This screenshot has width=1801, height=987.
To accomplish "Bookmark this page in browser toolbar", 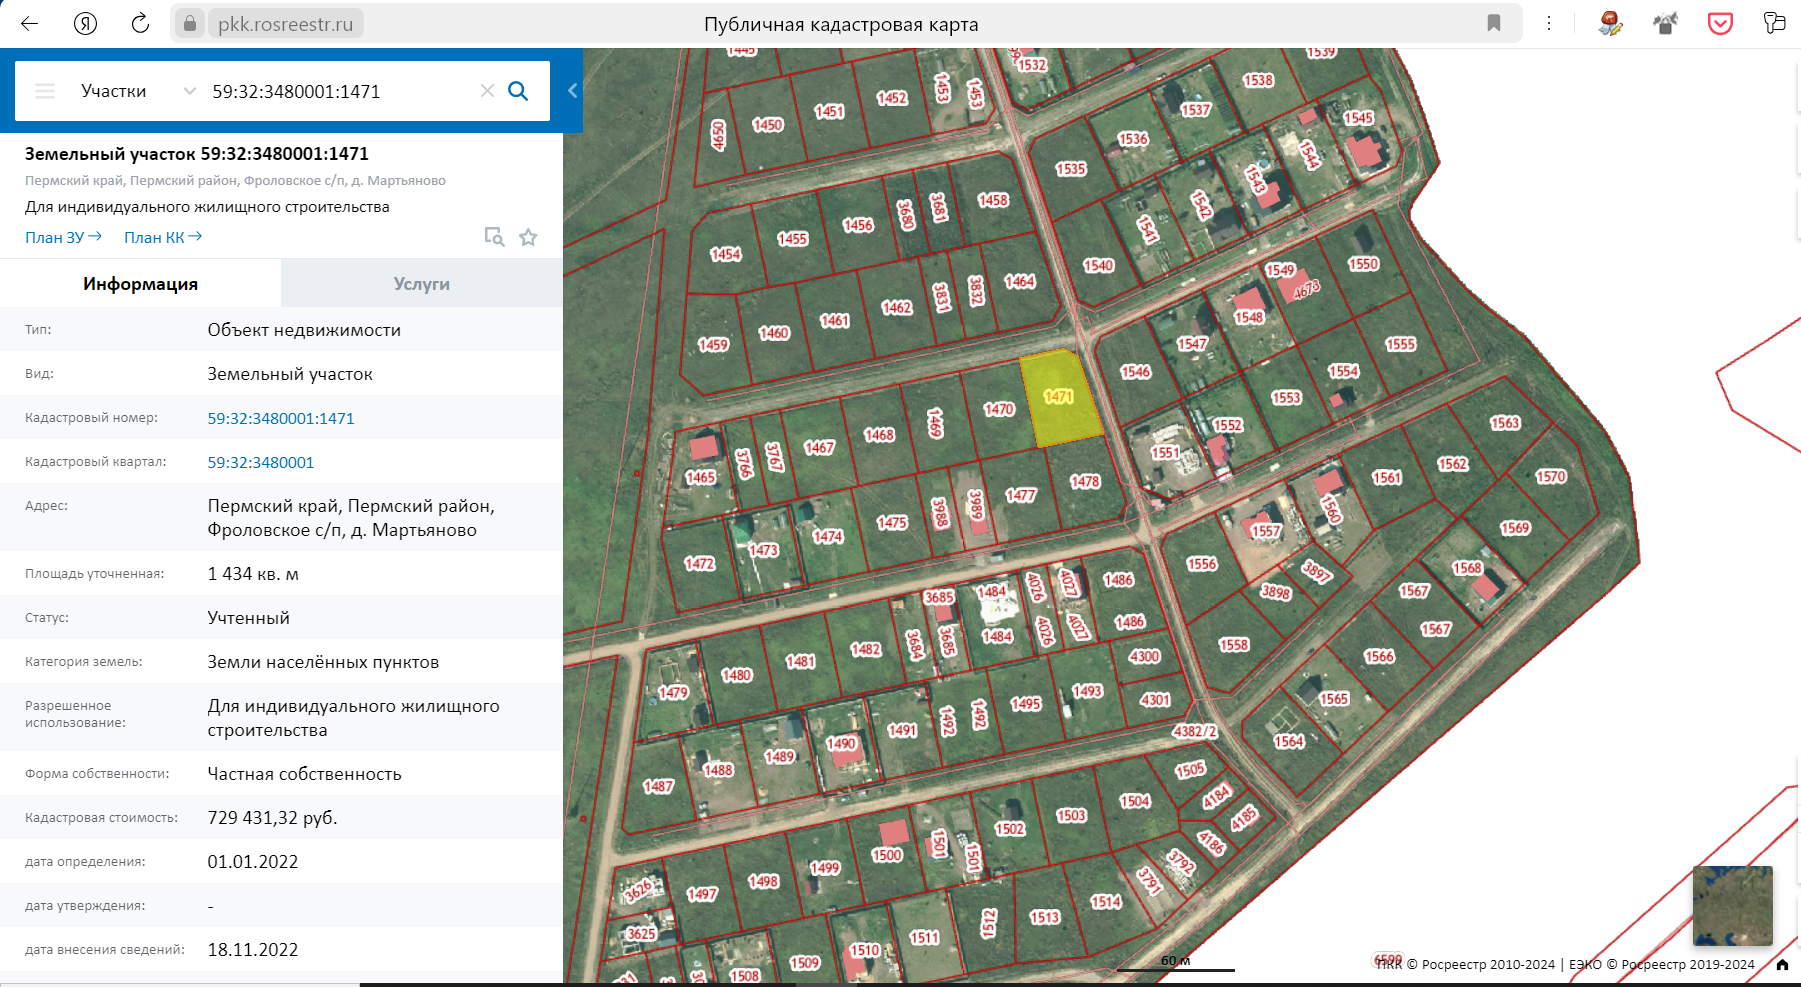I will point(1494,23).
